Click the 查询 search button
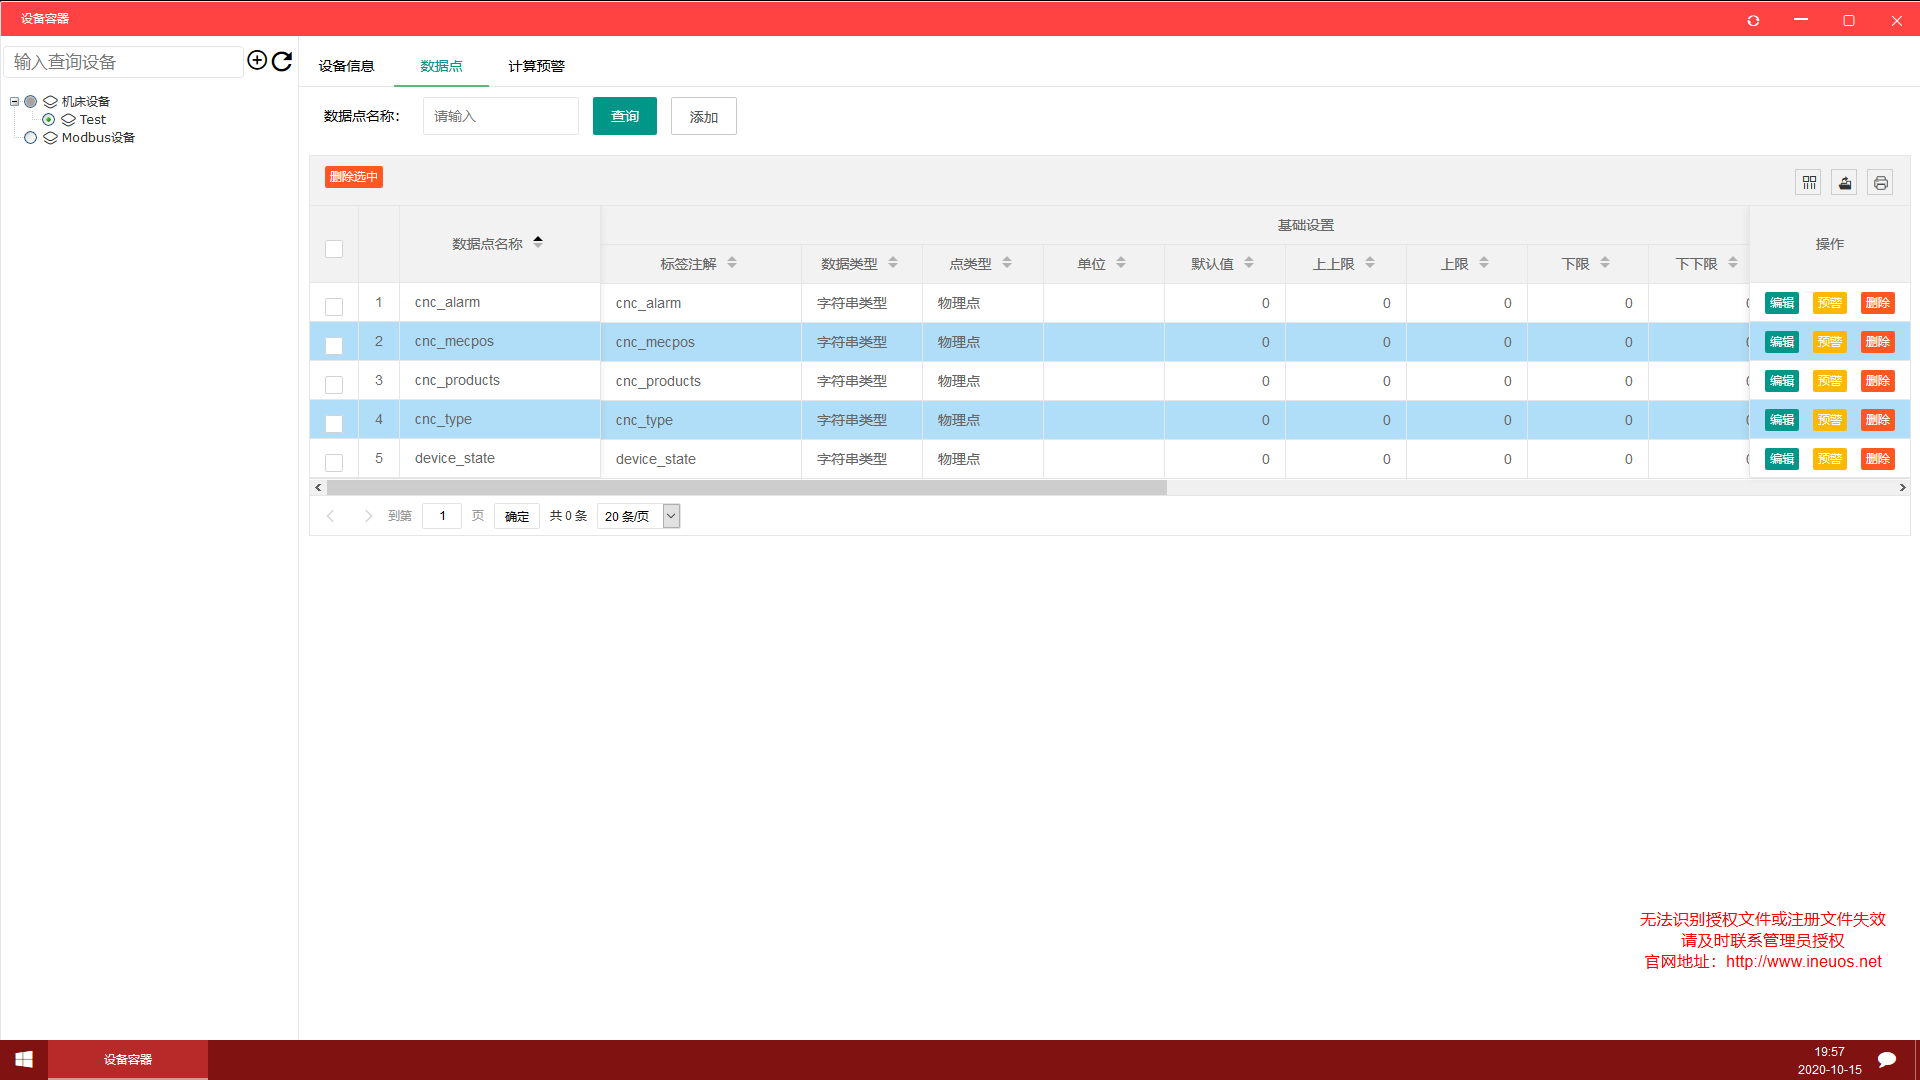This screenshot has width=1920, height=1080. point(624,116)
